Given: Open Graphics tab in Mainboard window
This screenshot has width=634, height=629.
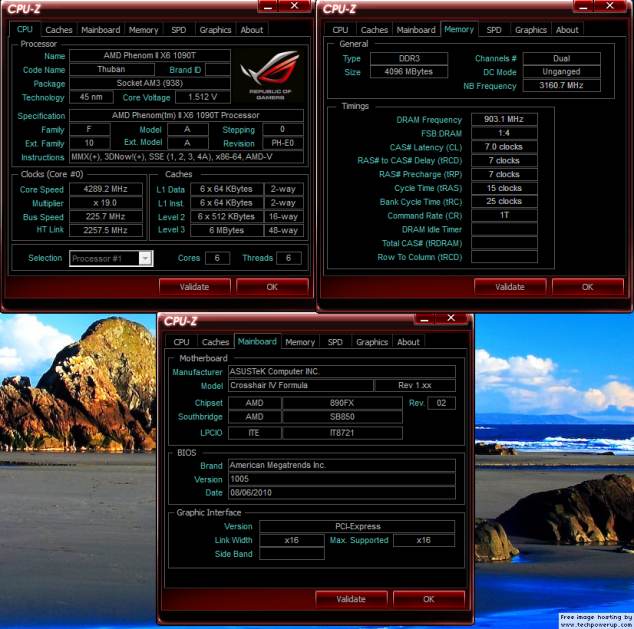Looking at the screenshot, I should pyautogui.click(x=372, y=342).
